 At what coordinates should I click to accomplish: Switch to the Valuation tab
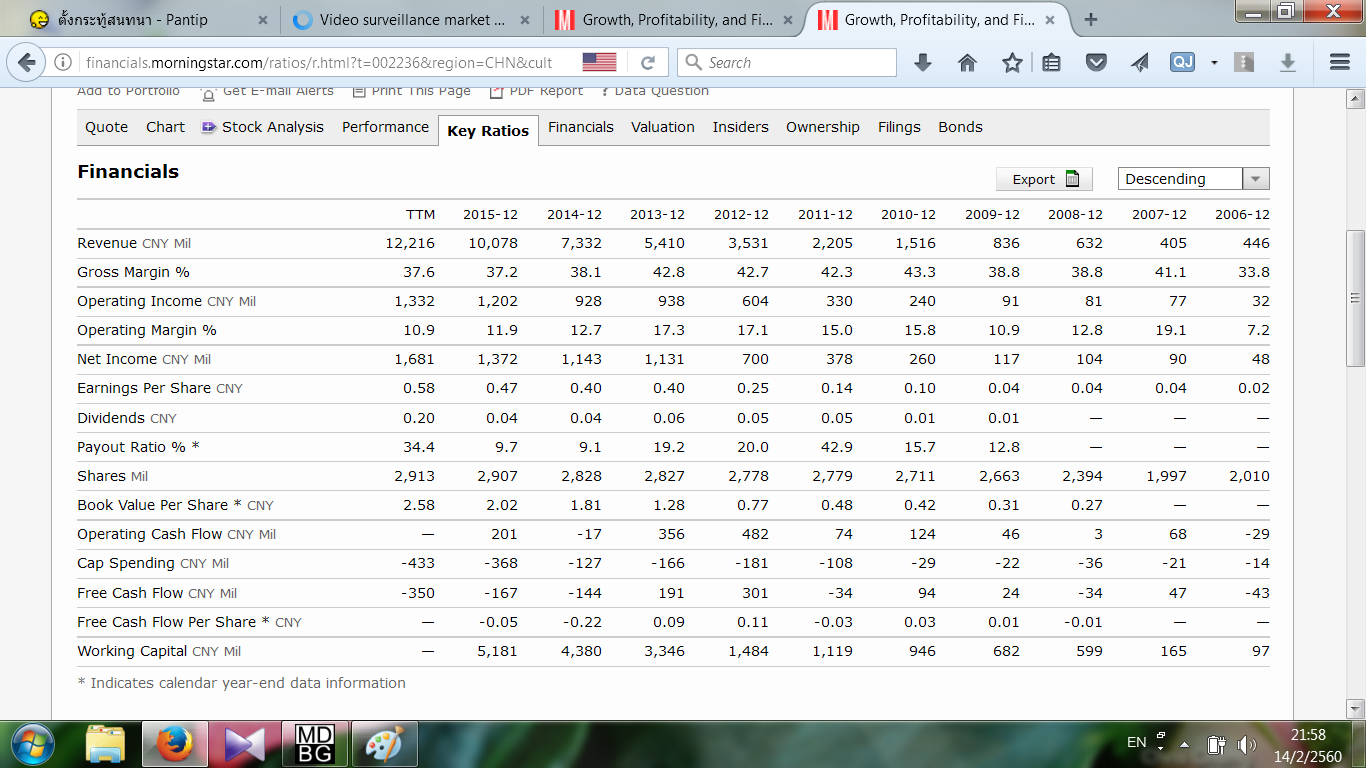[x=662, y=127]
